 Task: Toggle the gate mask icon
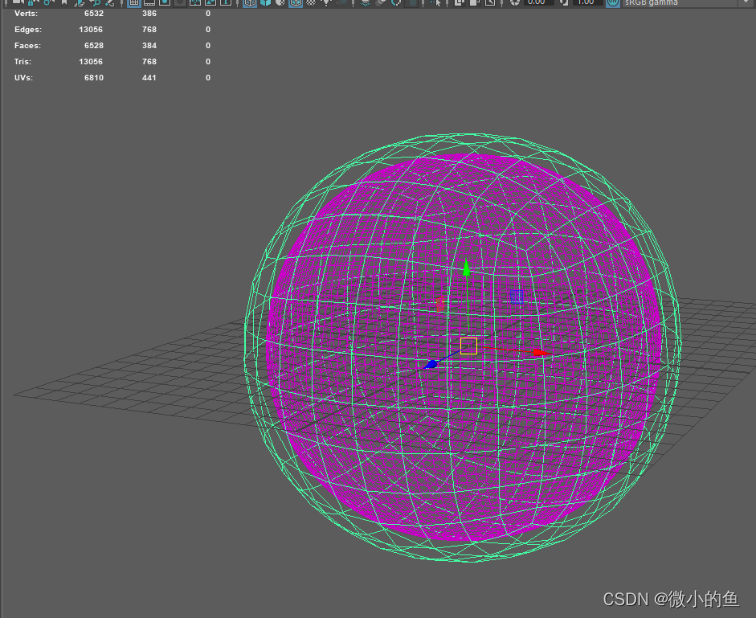click(180, 2)
